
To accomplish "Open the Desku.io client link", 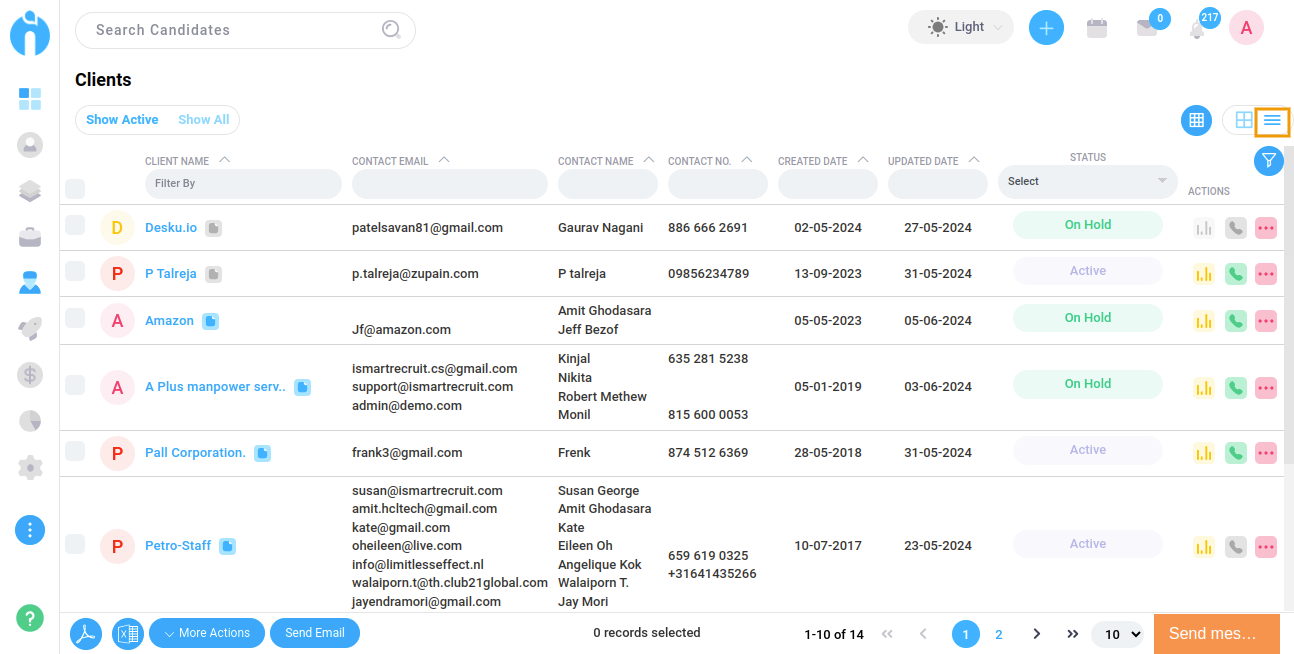I will tap(171, 228).
